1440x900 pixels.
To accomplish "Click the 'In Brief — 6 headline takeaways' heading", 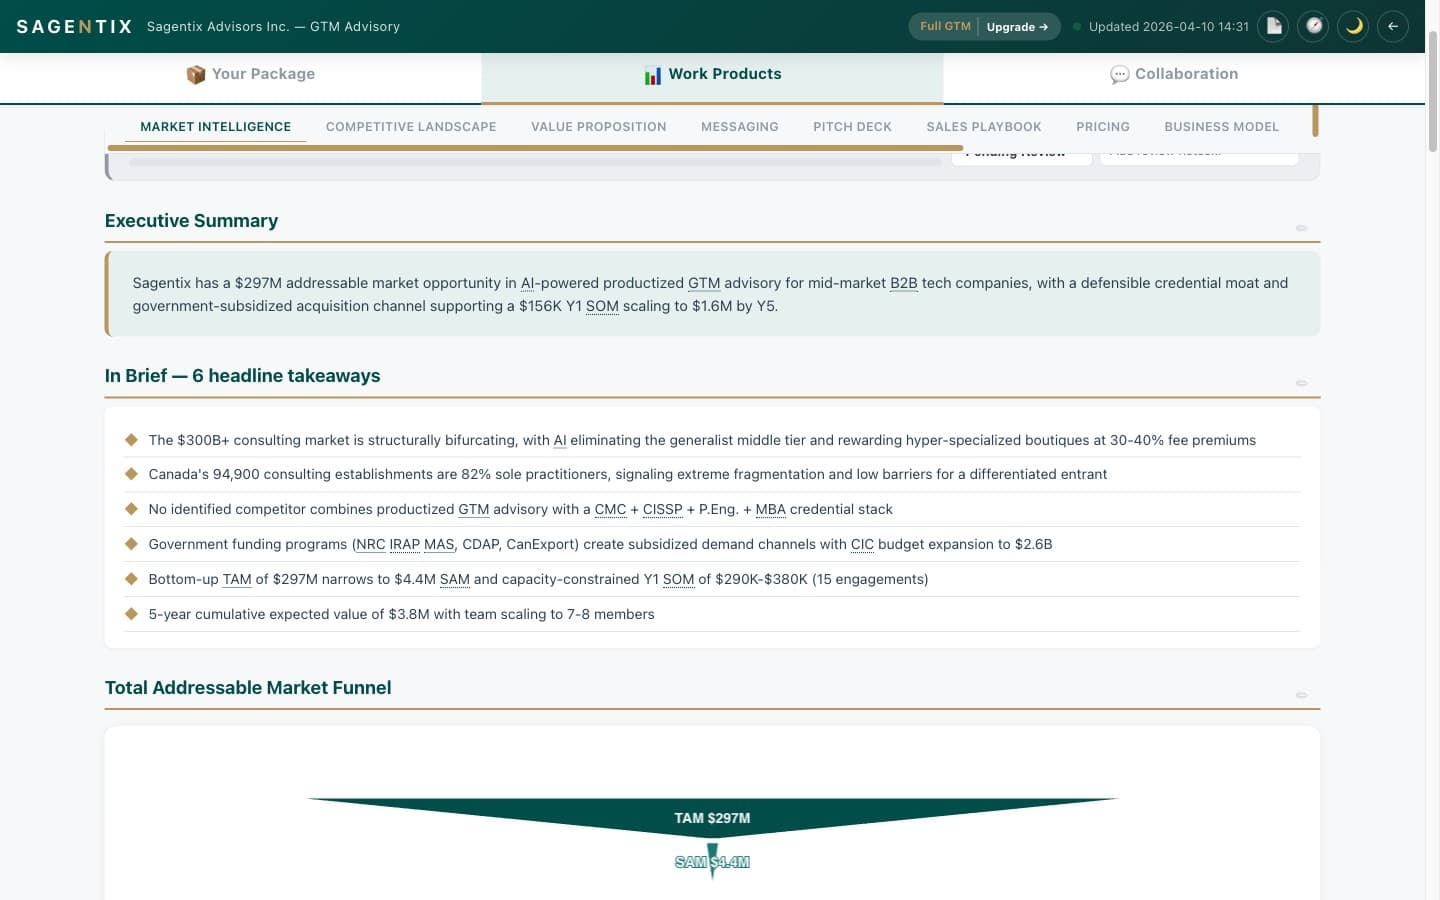I will 242,376.
